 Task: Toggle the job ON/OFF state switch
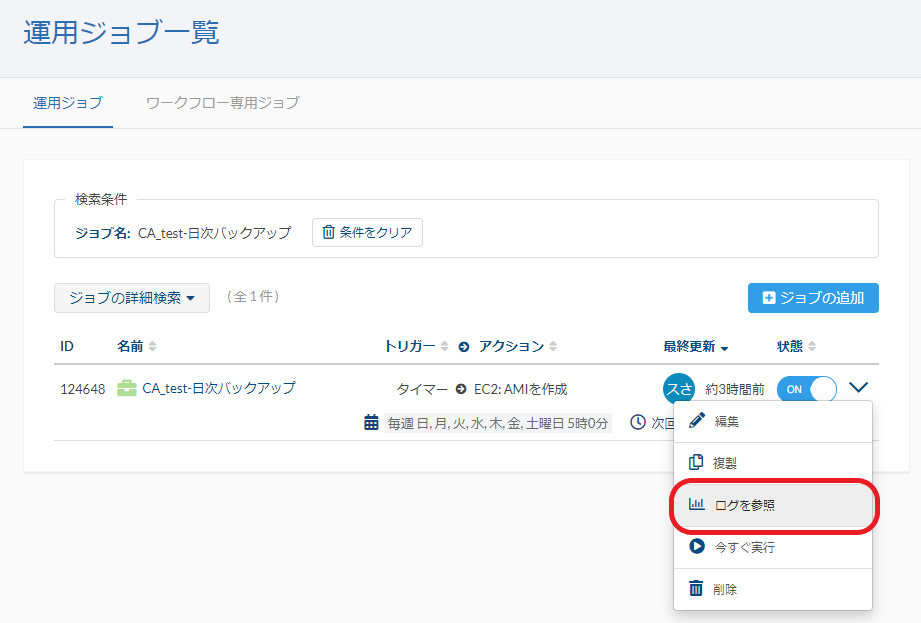806,389
